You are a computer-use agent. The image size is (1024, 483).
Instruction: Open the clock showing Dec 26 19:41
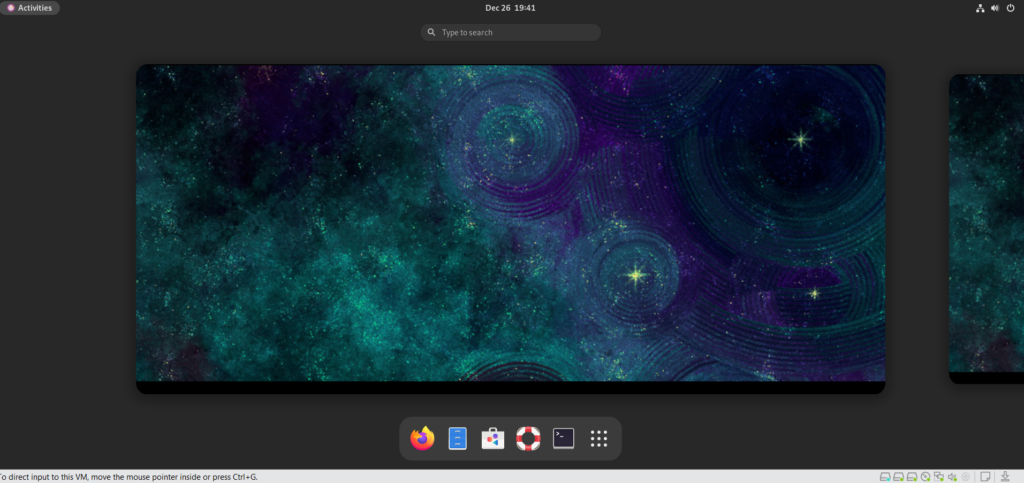click(x=510, y=8)
